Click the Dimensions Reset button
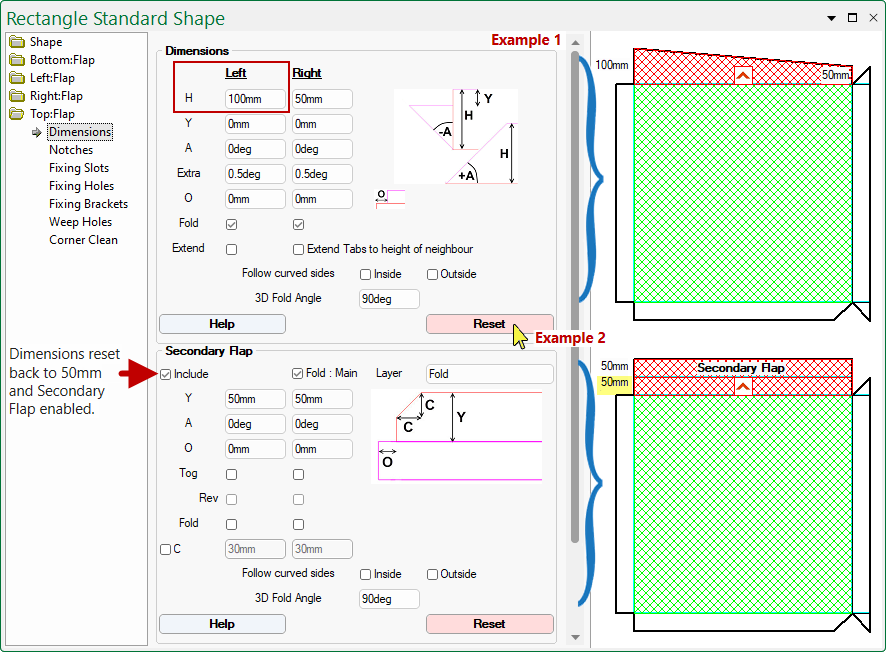This screenshot has height=652, width=886. [x=489, y=324]
